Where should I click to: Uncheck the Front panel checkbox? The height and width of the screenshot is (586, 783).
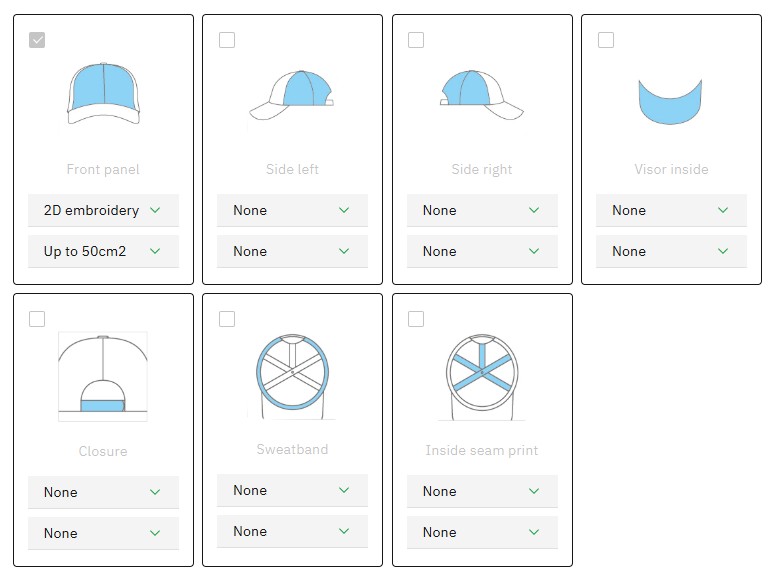click(x=37, y=40)
